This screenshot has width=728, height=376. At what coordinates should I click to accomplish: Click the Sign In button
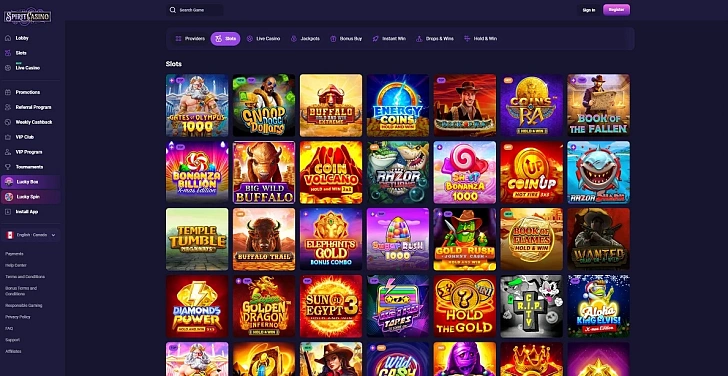[x=589, y=10]
